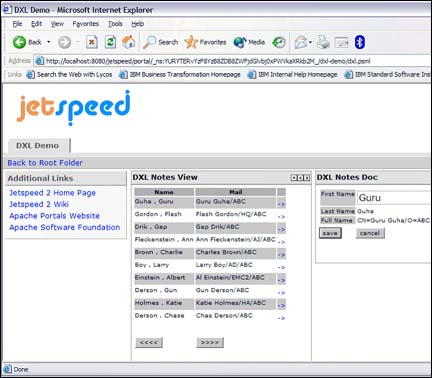The image size is (432, 378).
Task: Open the arrow link for Brown, Charlie row
Action: click(281, 255)
